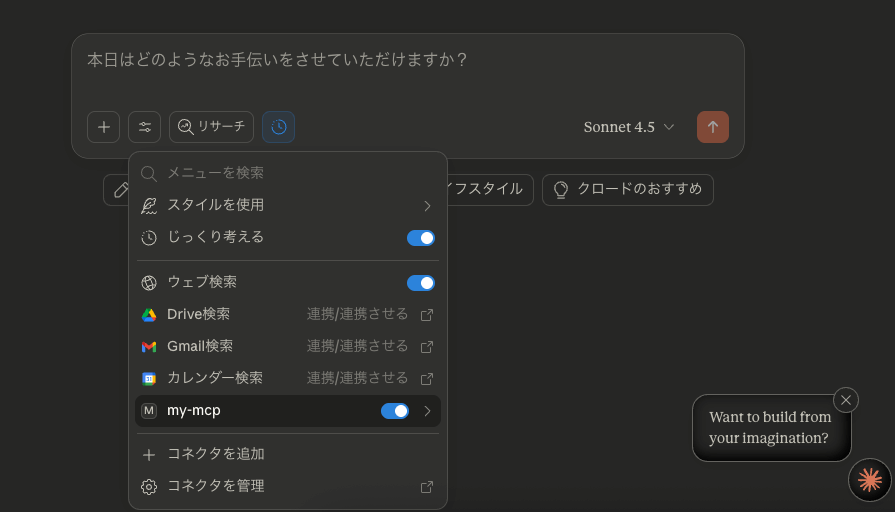Click the extended thinking clock icon
This screenshot has width=895, height=512.
[278, 127]
